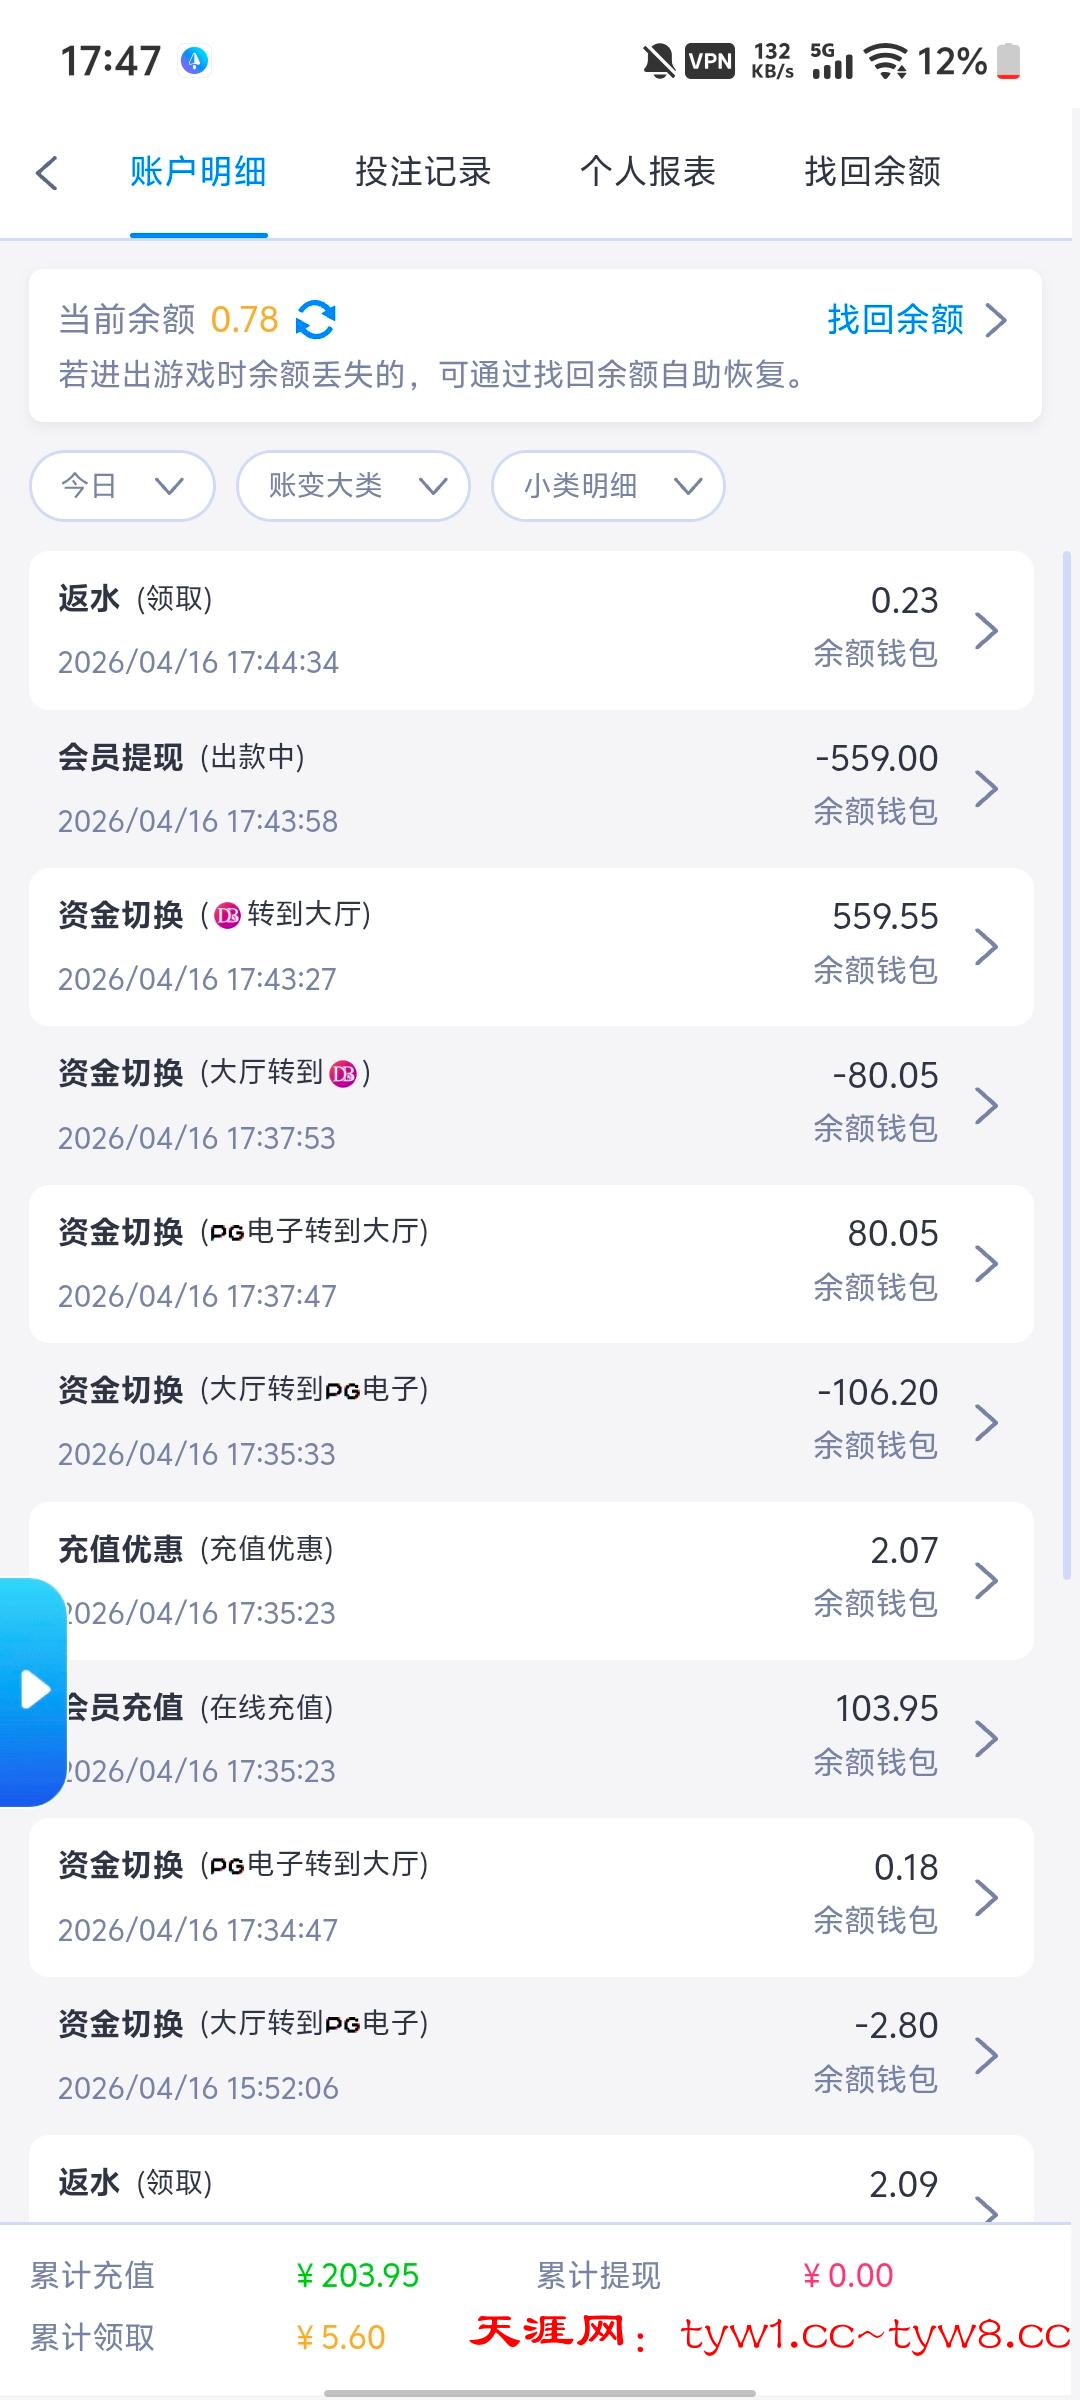Tap arrow beside 103.95 online recharge
The width and height of the screenshot is (1080, 2400).
coord(986,1739)
